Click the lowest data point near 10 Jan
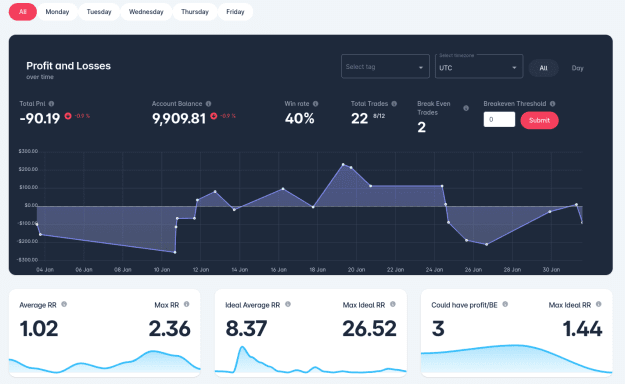This screenshot has height=384, width=625. [175, 252]
